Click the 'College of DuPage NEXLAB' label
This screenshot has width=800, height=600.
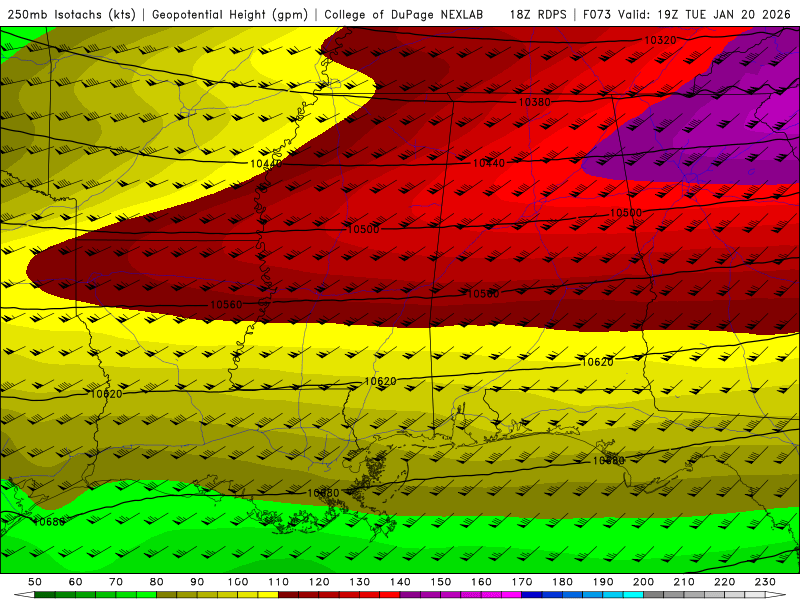pyautogui.click(x=404, y=14)
